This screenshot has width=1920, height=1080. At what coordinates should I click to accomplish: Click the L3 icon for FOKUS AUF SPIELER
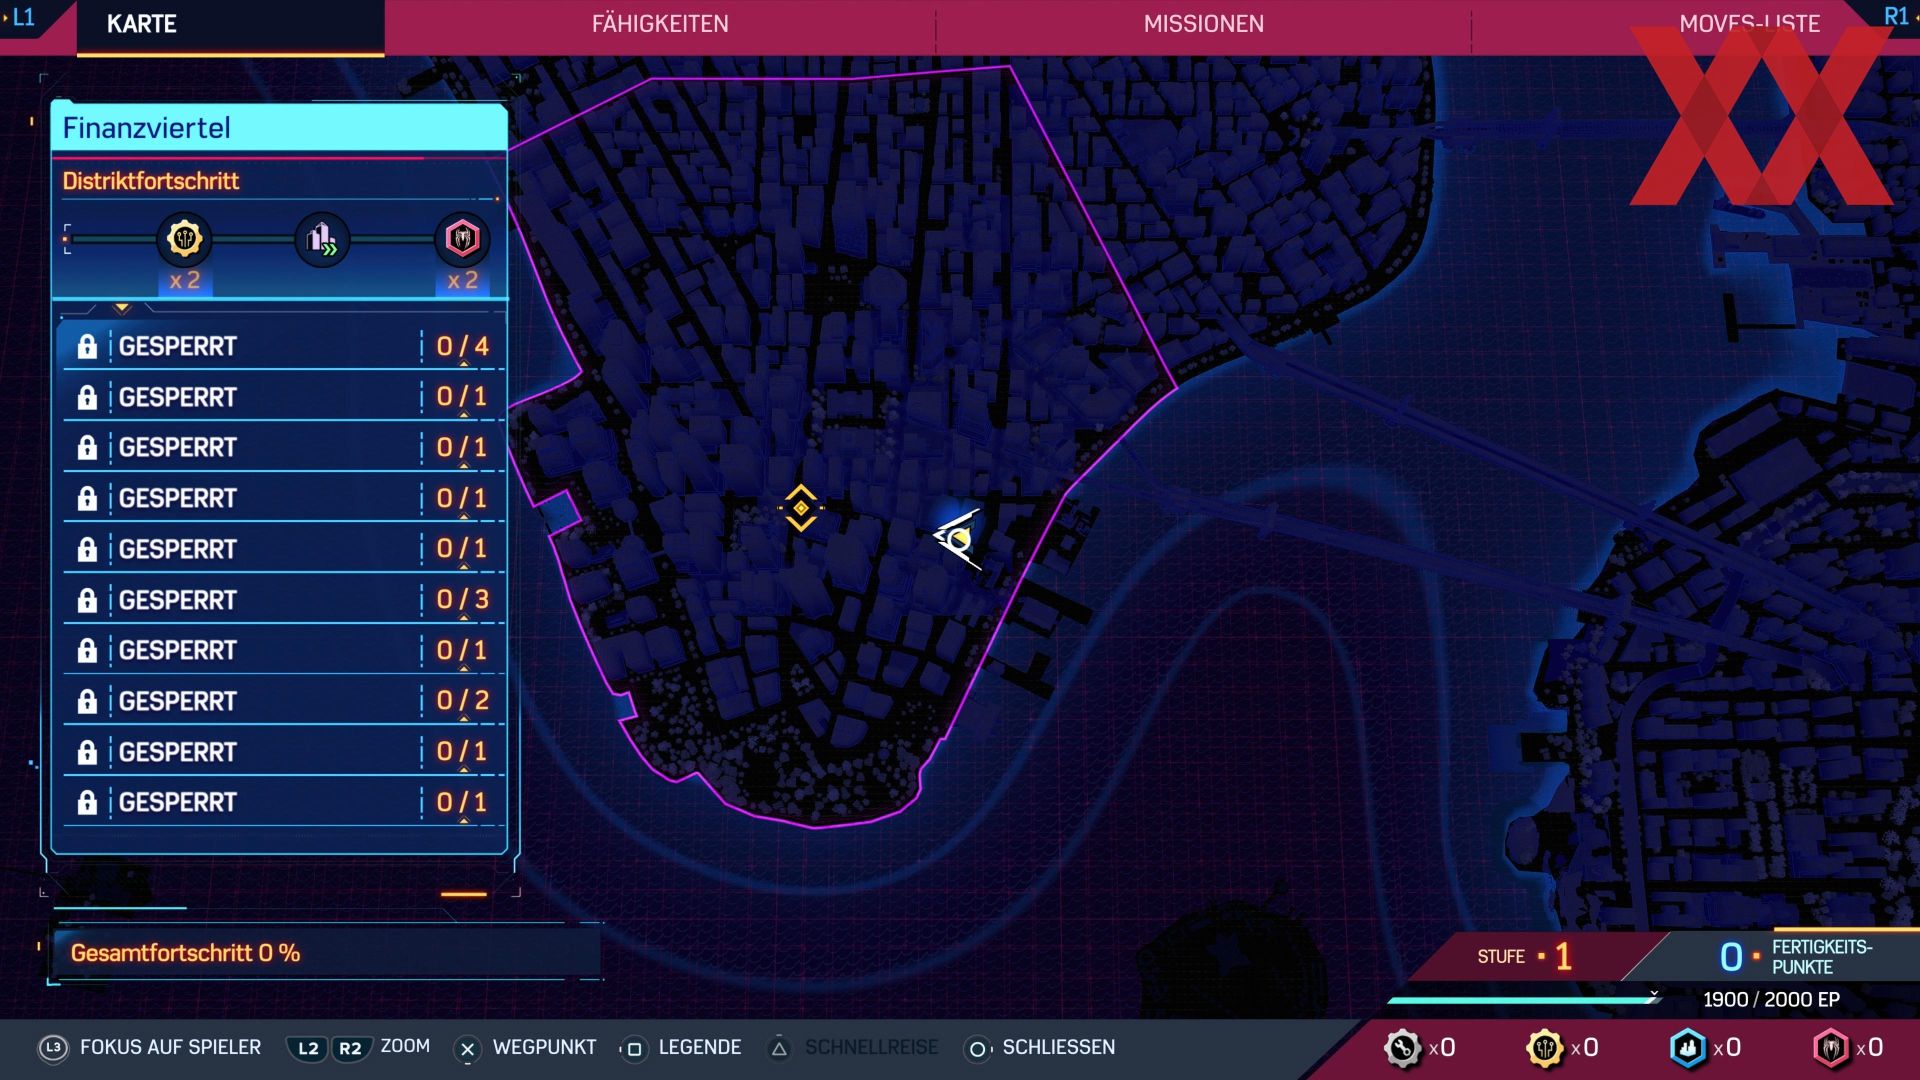[53, 1047]
